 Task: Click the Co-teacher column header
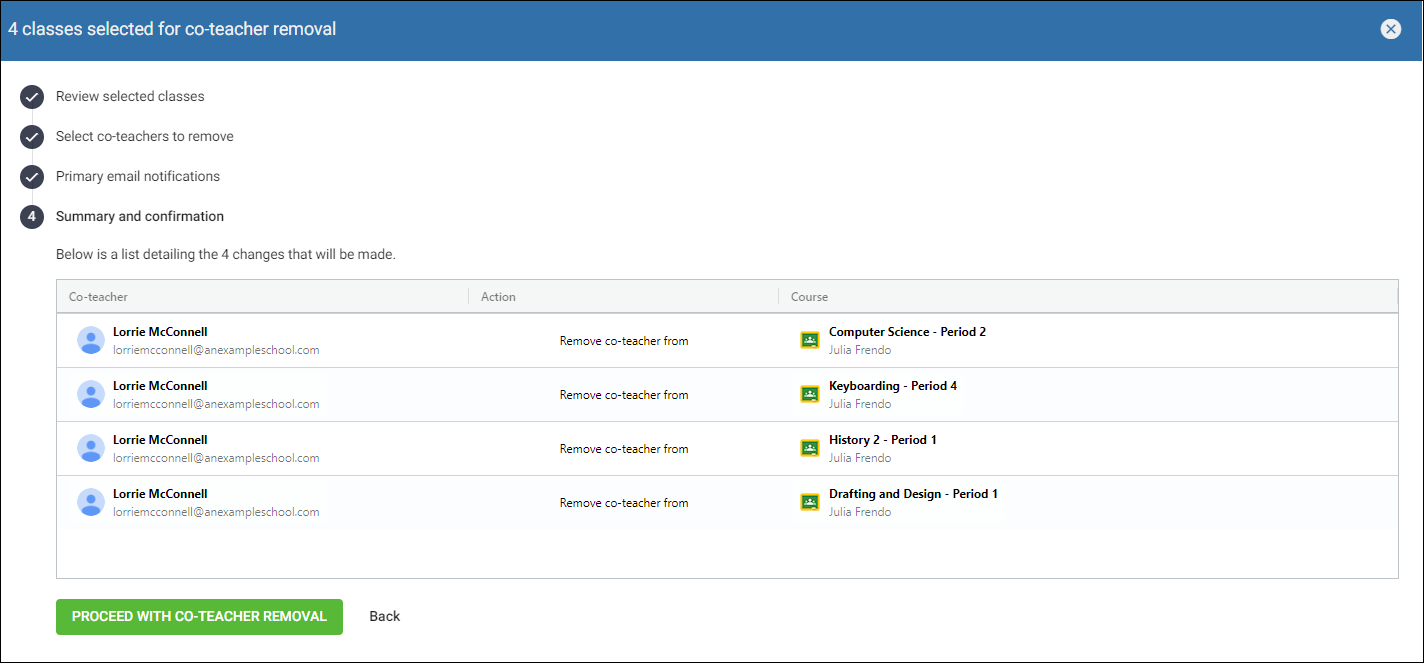(x=95, y=296)
